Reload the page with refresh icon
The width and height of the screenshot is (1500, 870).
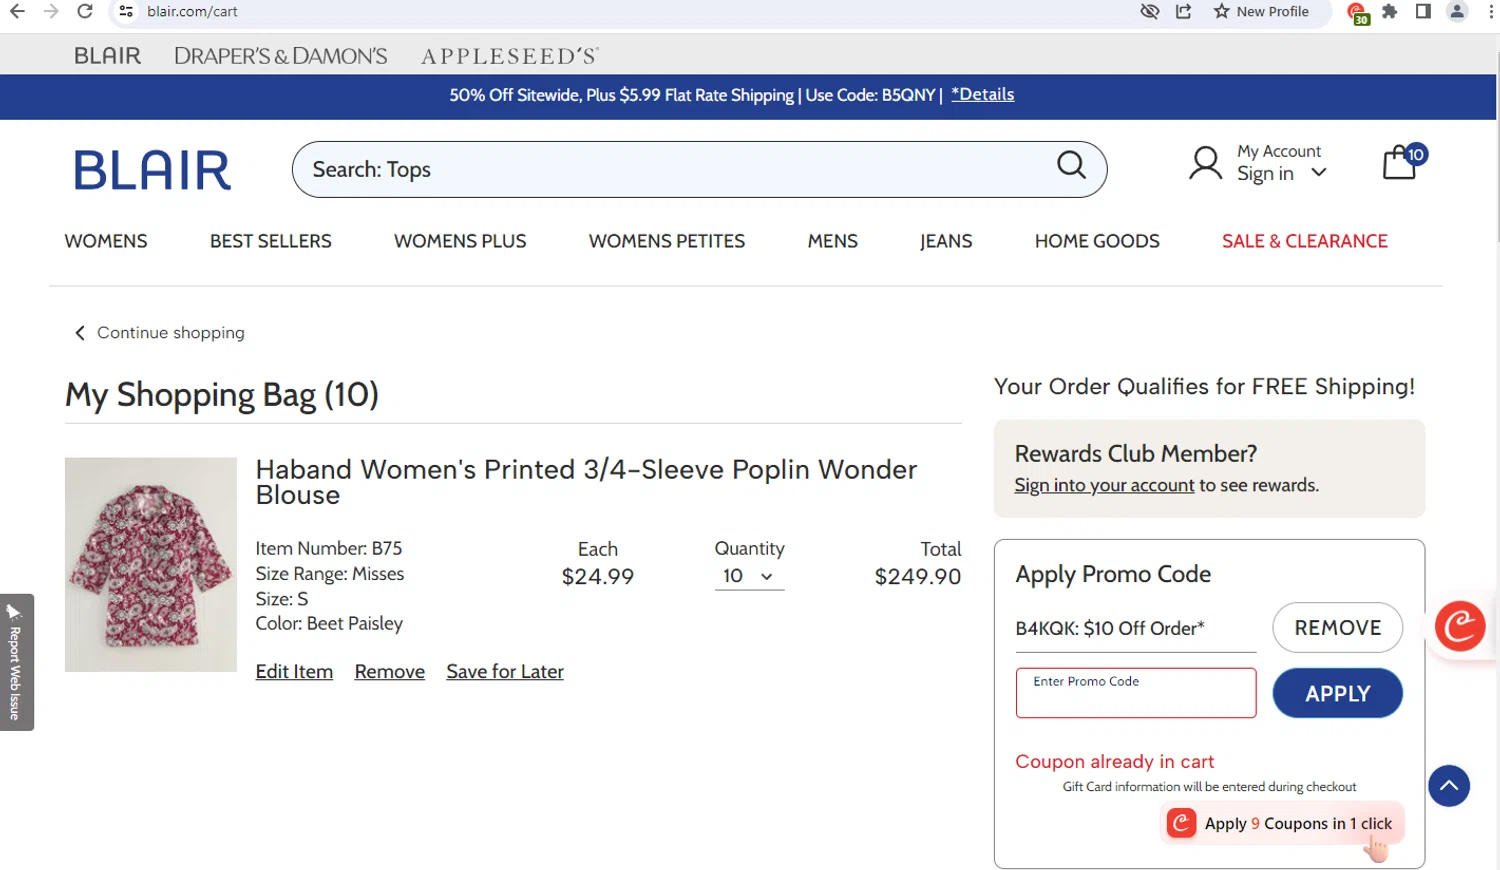point(85,11)
